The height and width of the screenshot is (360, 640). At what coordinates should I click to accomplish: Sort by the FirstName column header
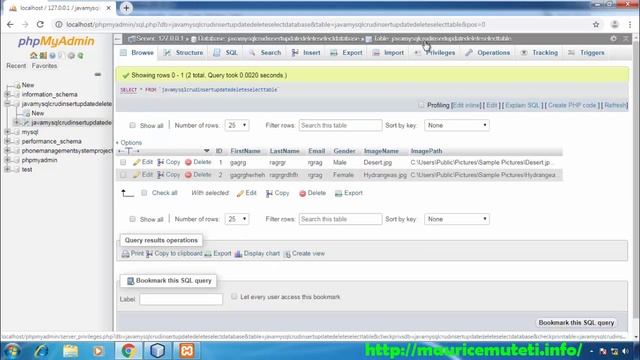pyautogui.click(x=245, y=151)
